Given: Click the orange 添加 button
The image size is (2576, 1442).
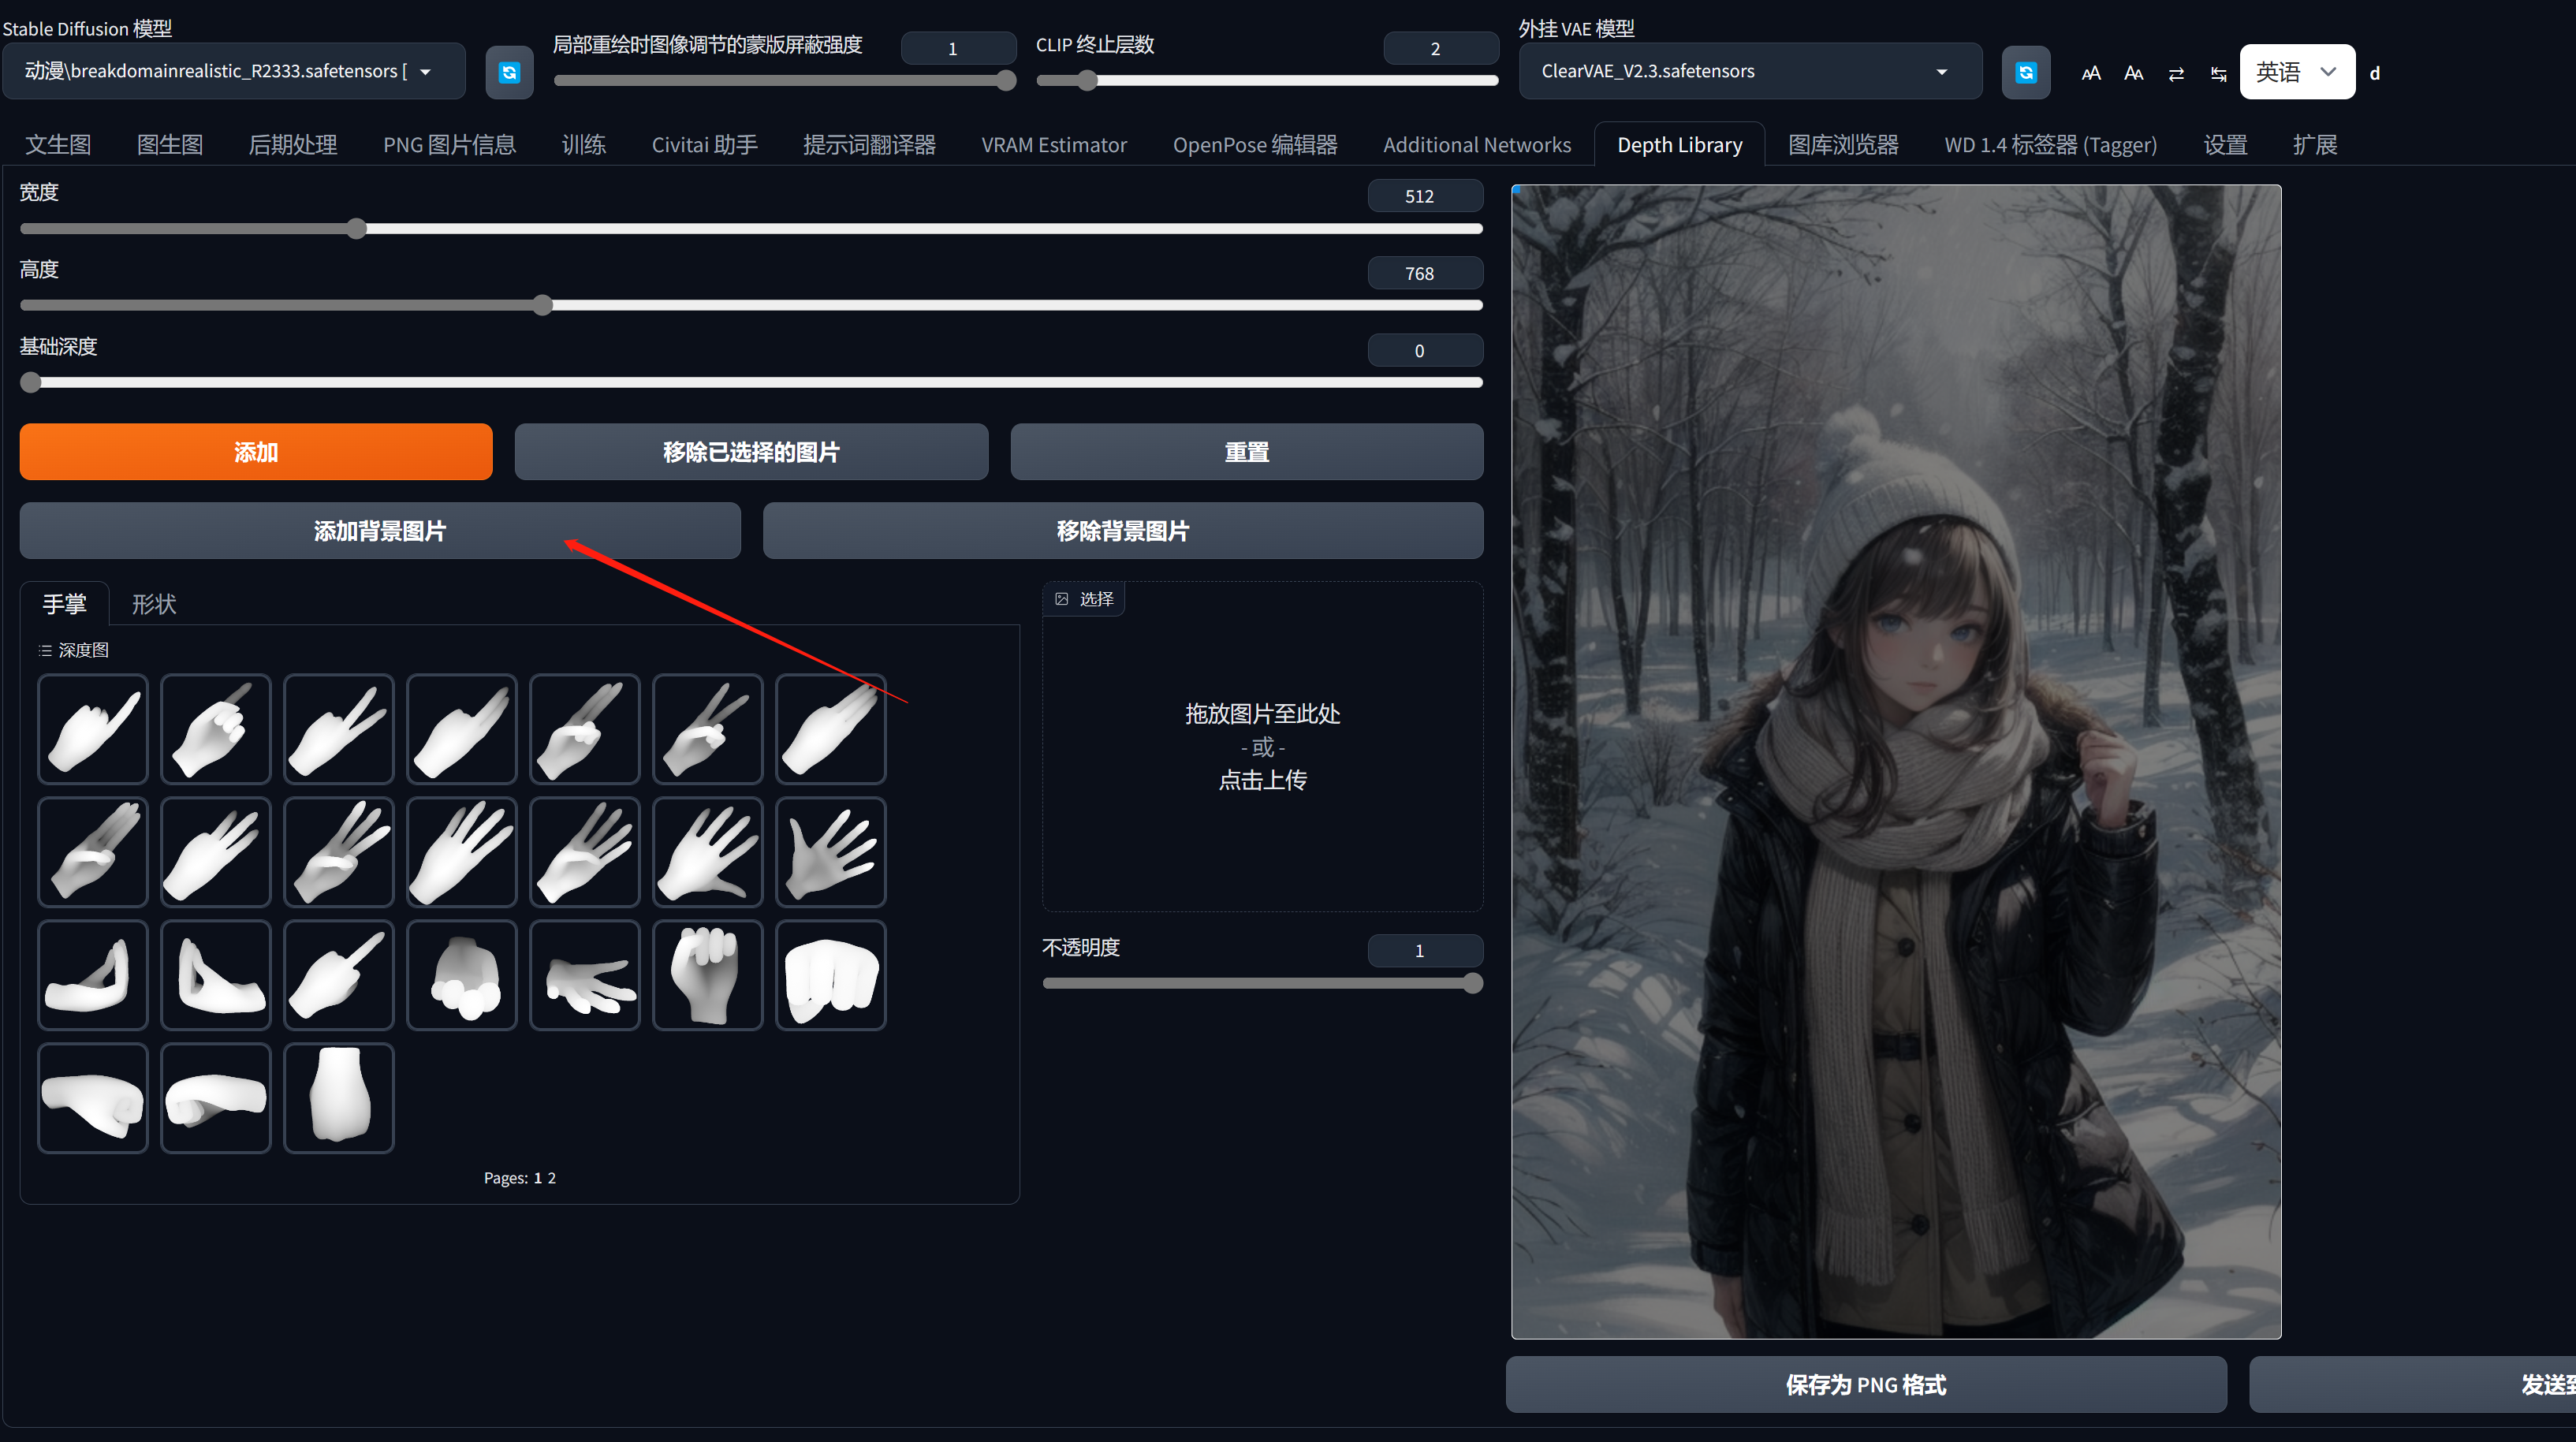Looking at the screenshot, I should click(x=255, y=451).
